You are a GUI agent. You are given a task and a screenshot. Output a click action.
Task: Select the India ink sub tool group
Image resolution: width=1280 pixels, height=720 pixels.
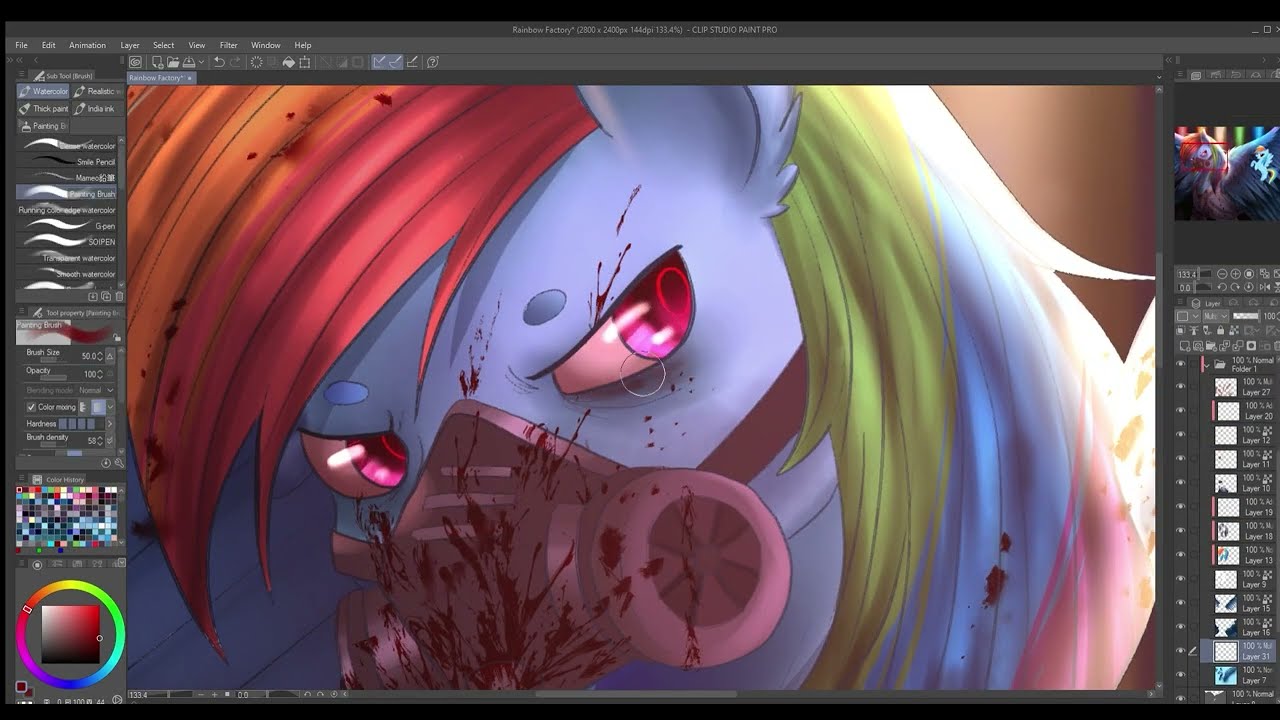[x=98, y=108]
